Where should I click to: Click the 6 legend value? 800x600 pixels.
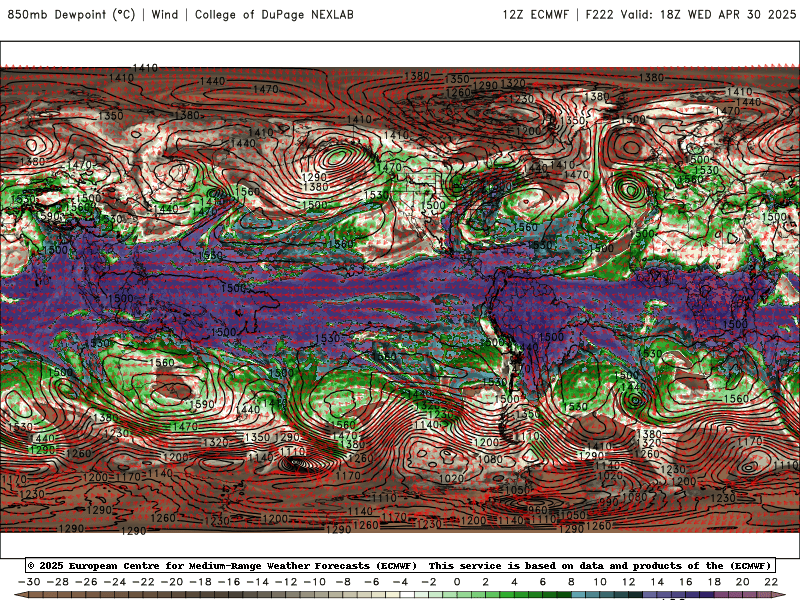pyautogui.click(x=543, y=582)
